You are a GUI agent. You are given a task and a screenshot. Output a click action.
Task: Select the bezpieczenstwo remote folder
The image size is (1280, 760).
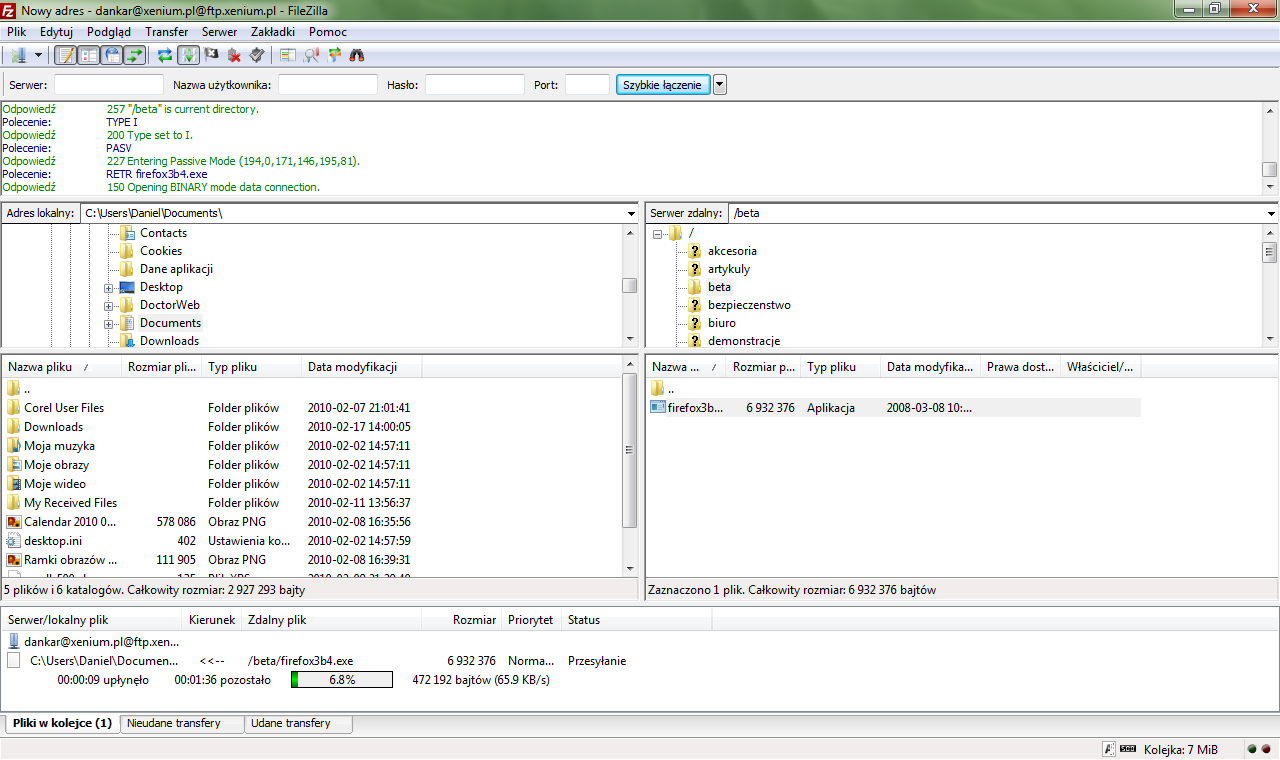749,305
